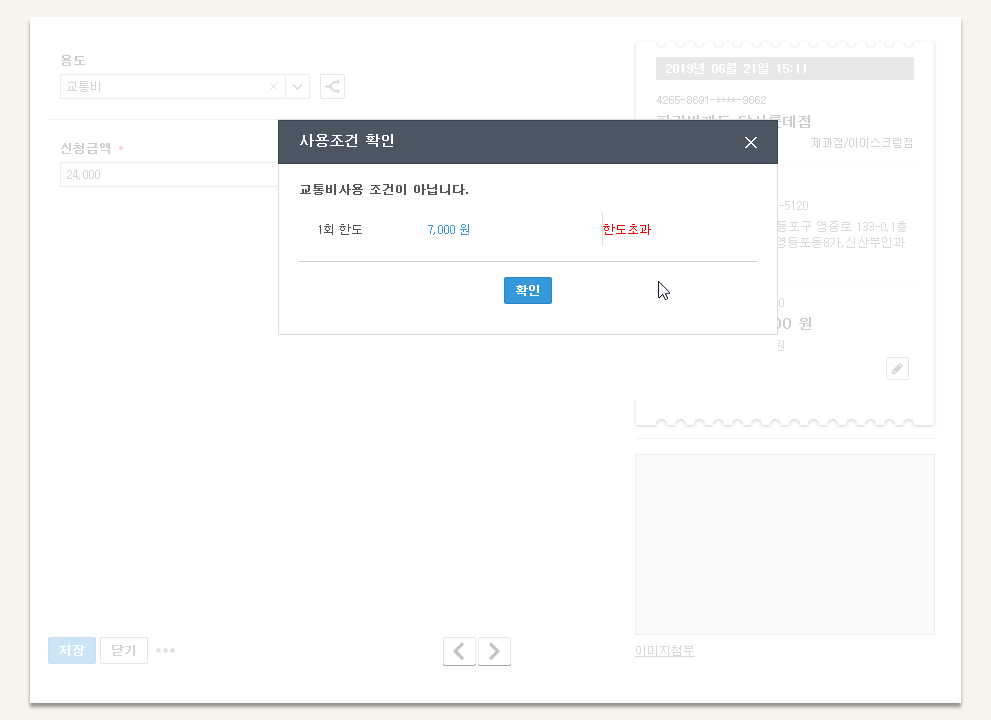Click the 제과점/아이스크림점 category text
This screenshot has width=991, height=720.
pyautogui.click(x=862, y=143)
